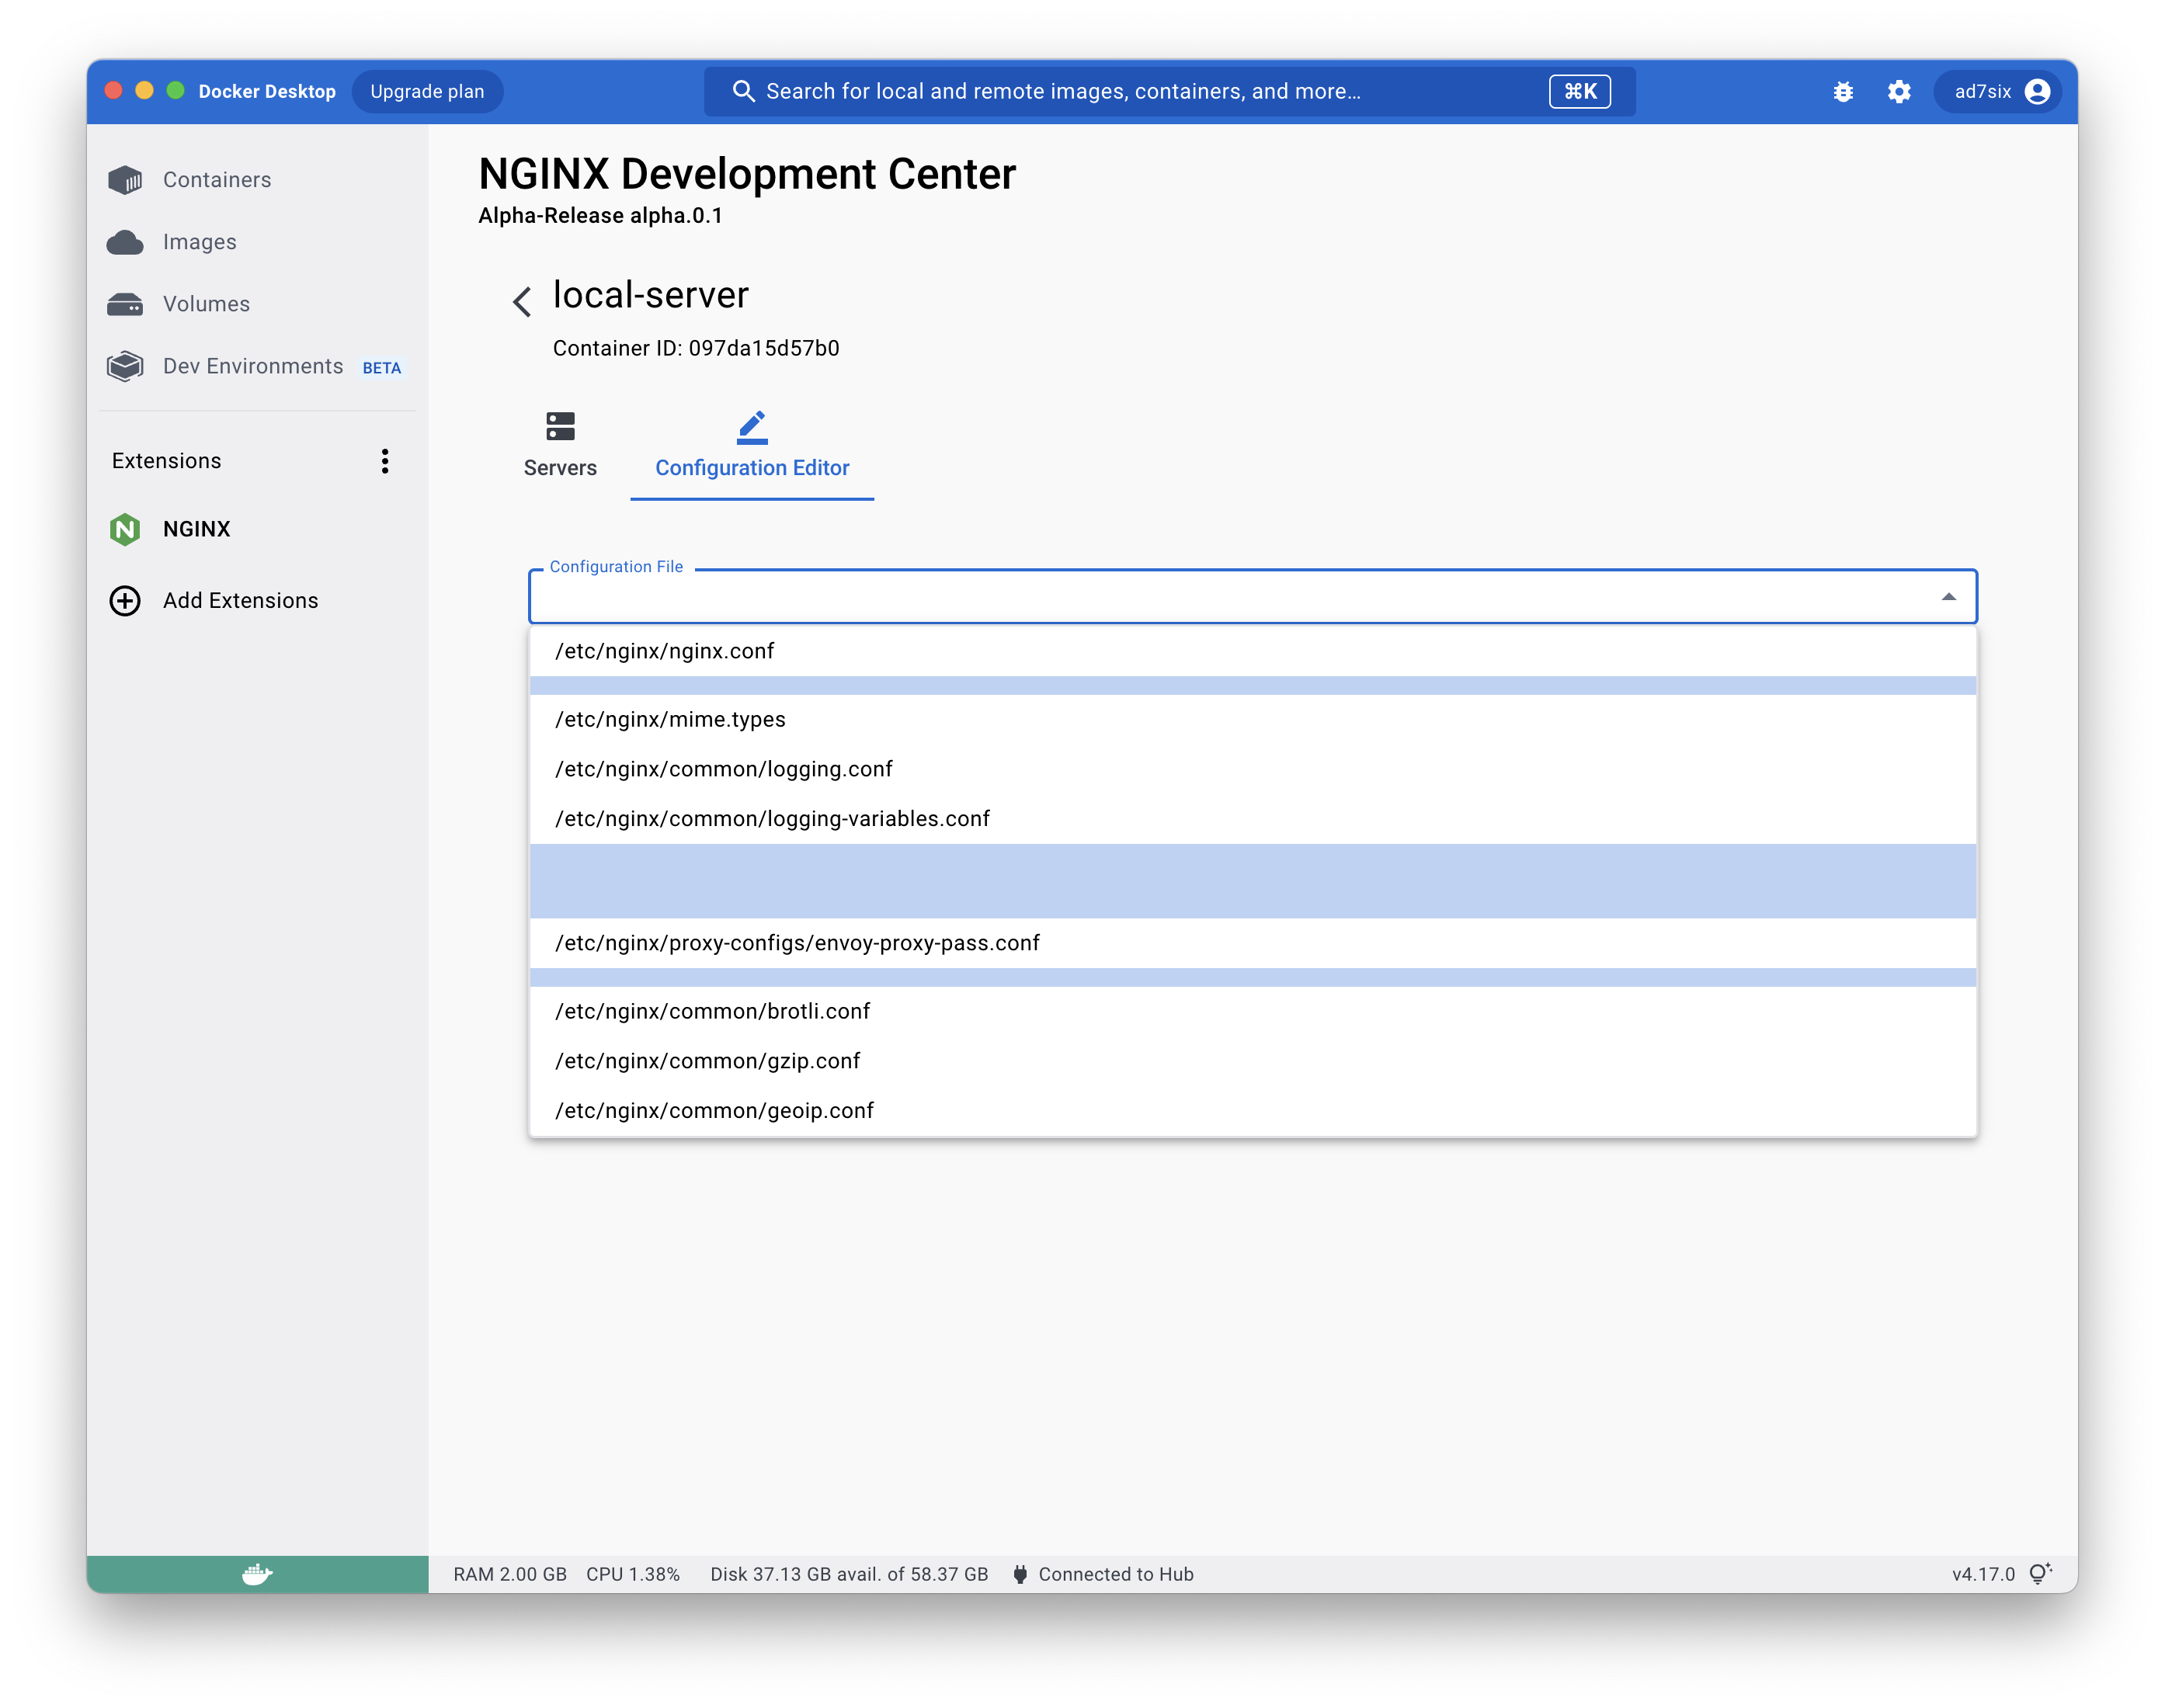2165x1708 pixels.
Task: Click the CPU 1.38% status
Action: click(x=633, y=1574)
